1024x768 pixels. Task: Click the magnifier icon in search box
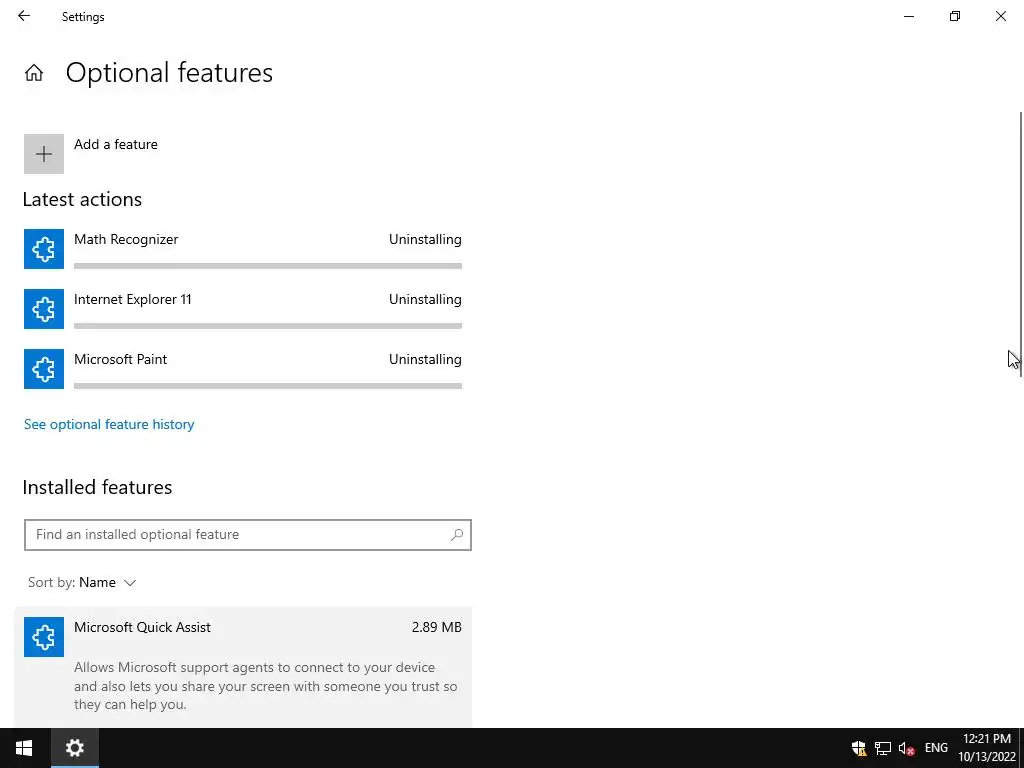tap(457, 535)
